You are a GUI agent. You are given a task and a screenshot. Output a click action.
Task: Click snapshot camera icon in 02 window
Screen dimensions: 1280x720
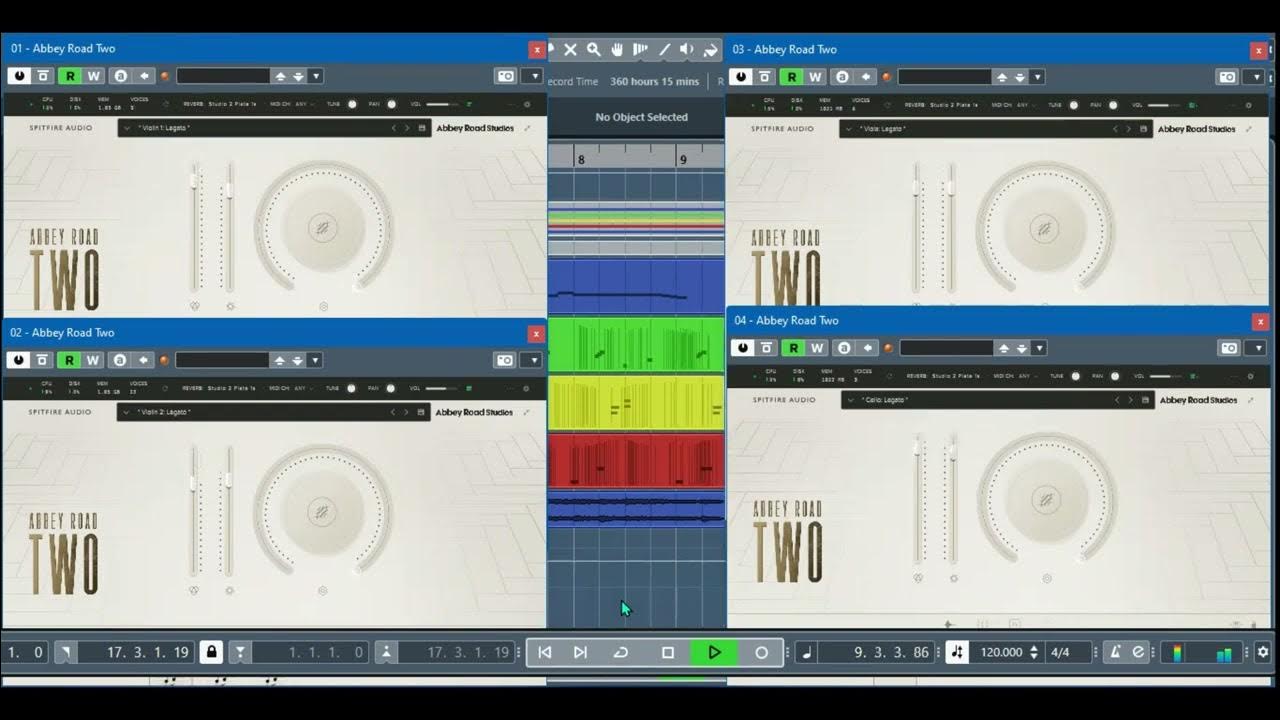tap(505, 360)
